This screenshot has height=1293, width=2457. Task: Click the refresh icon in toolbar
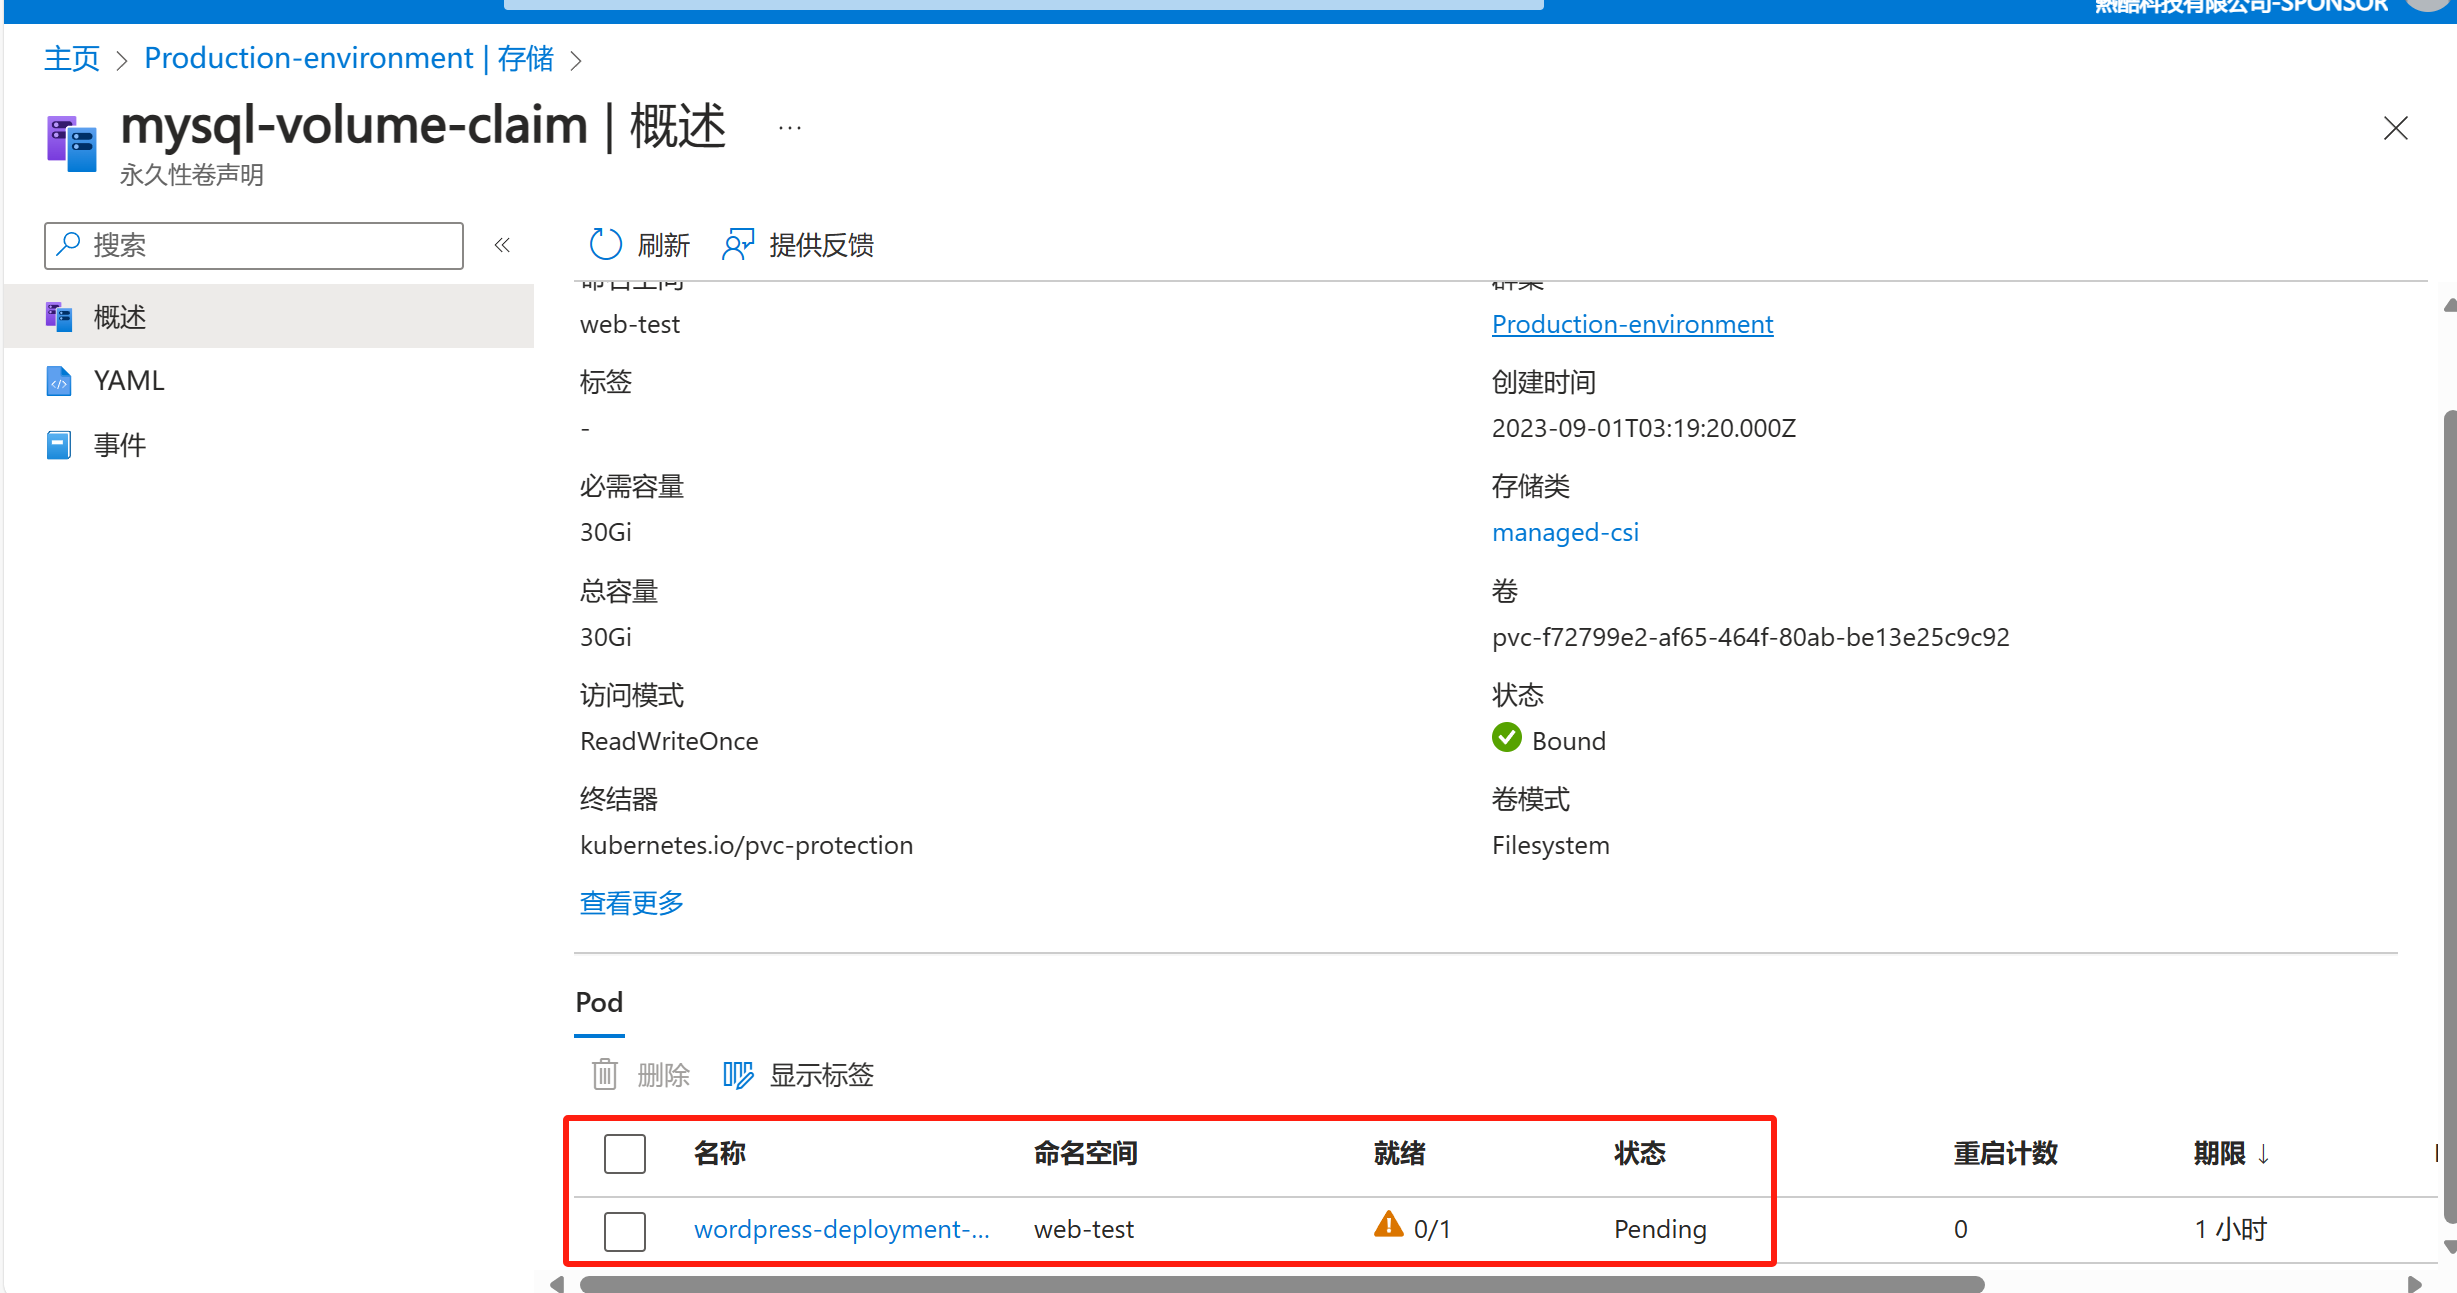[x=605, y=244]
